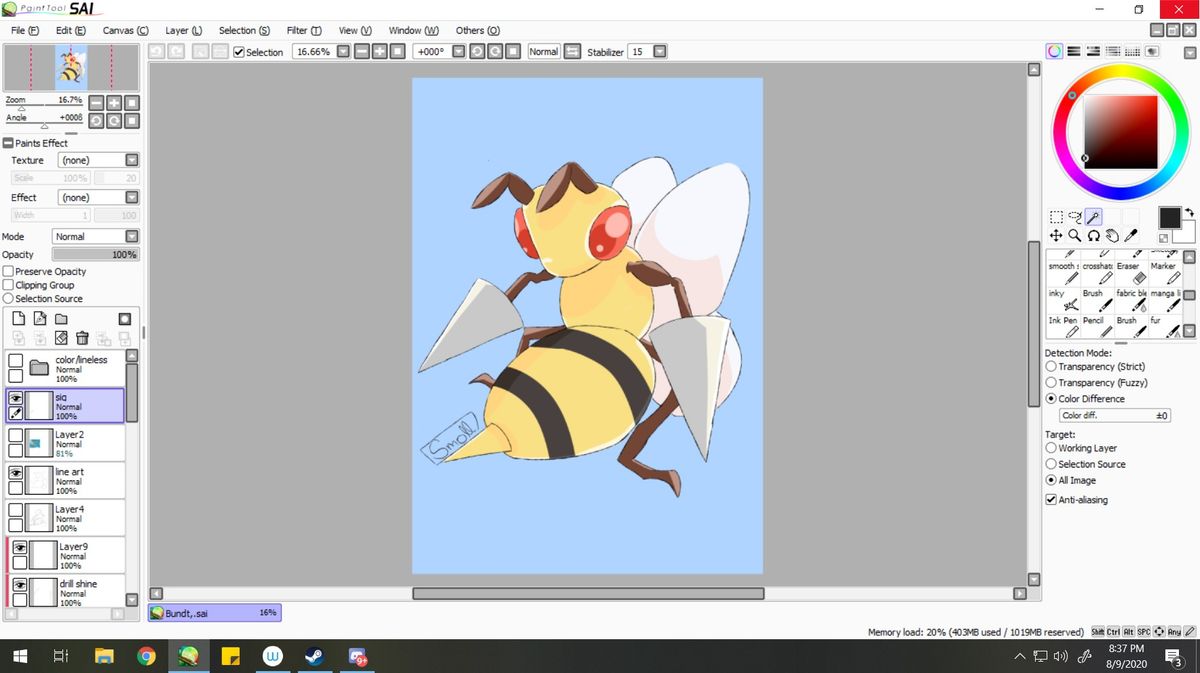Show the RGB slider panel
1200x673 pixels.
pos(1074,51)
